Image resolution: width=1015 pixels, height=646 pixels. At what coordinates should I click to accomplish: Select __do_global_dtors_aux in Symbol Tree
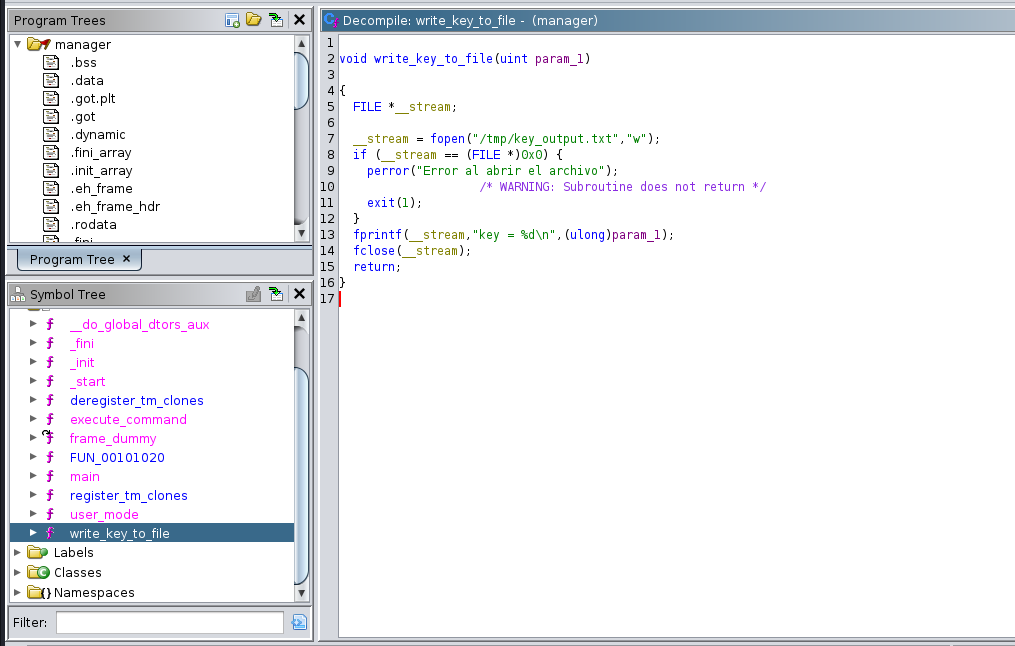(x=139, y=324)
